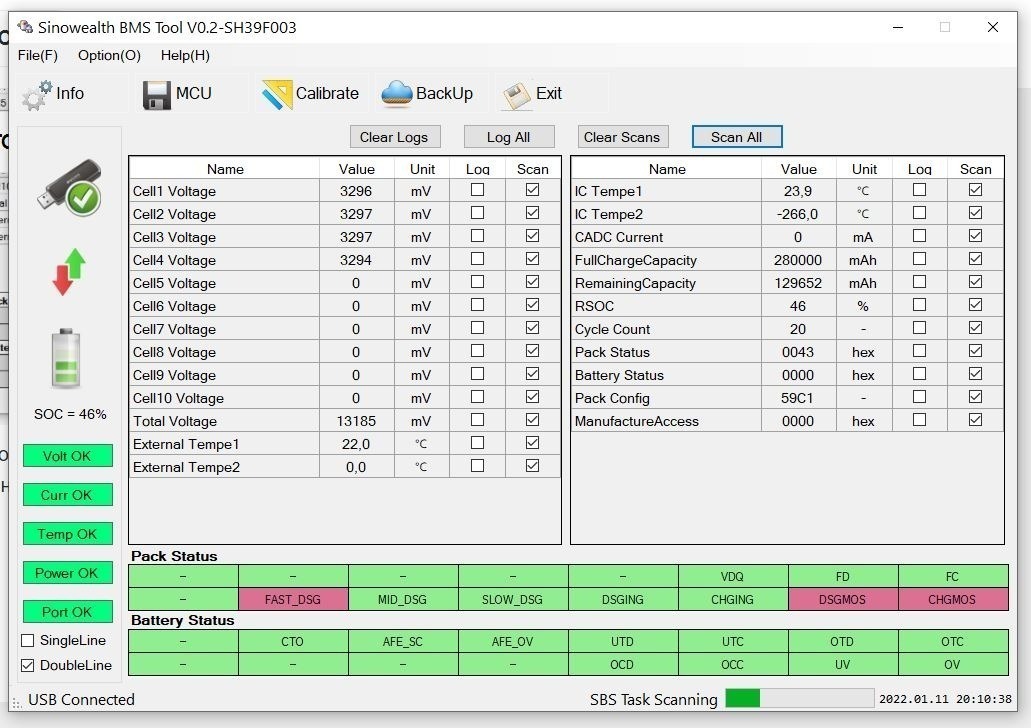Uncheck Scan checkbox for Cell1 Voltage

(x=533, y=190)
